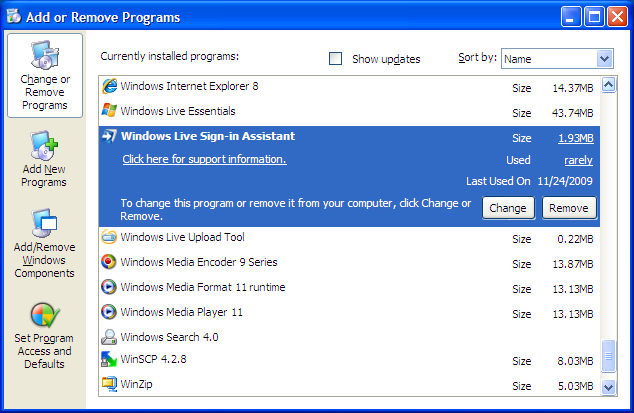Open Set Program Access and Defaults
The height and width of the screenshot is (413, 634).
click(45, 335)
